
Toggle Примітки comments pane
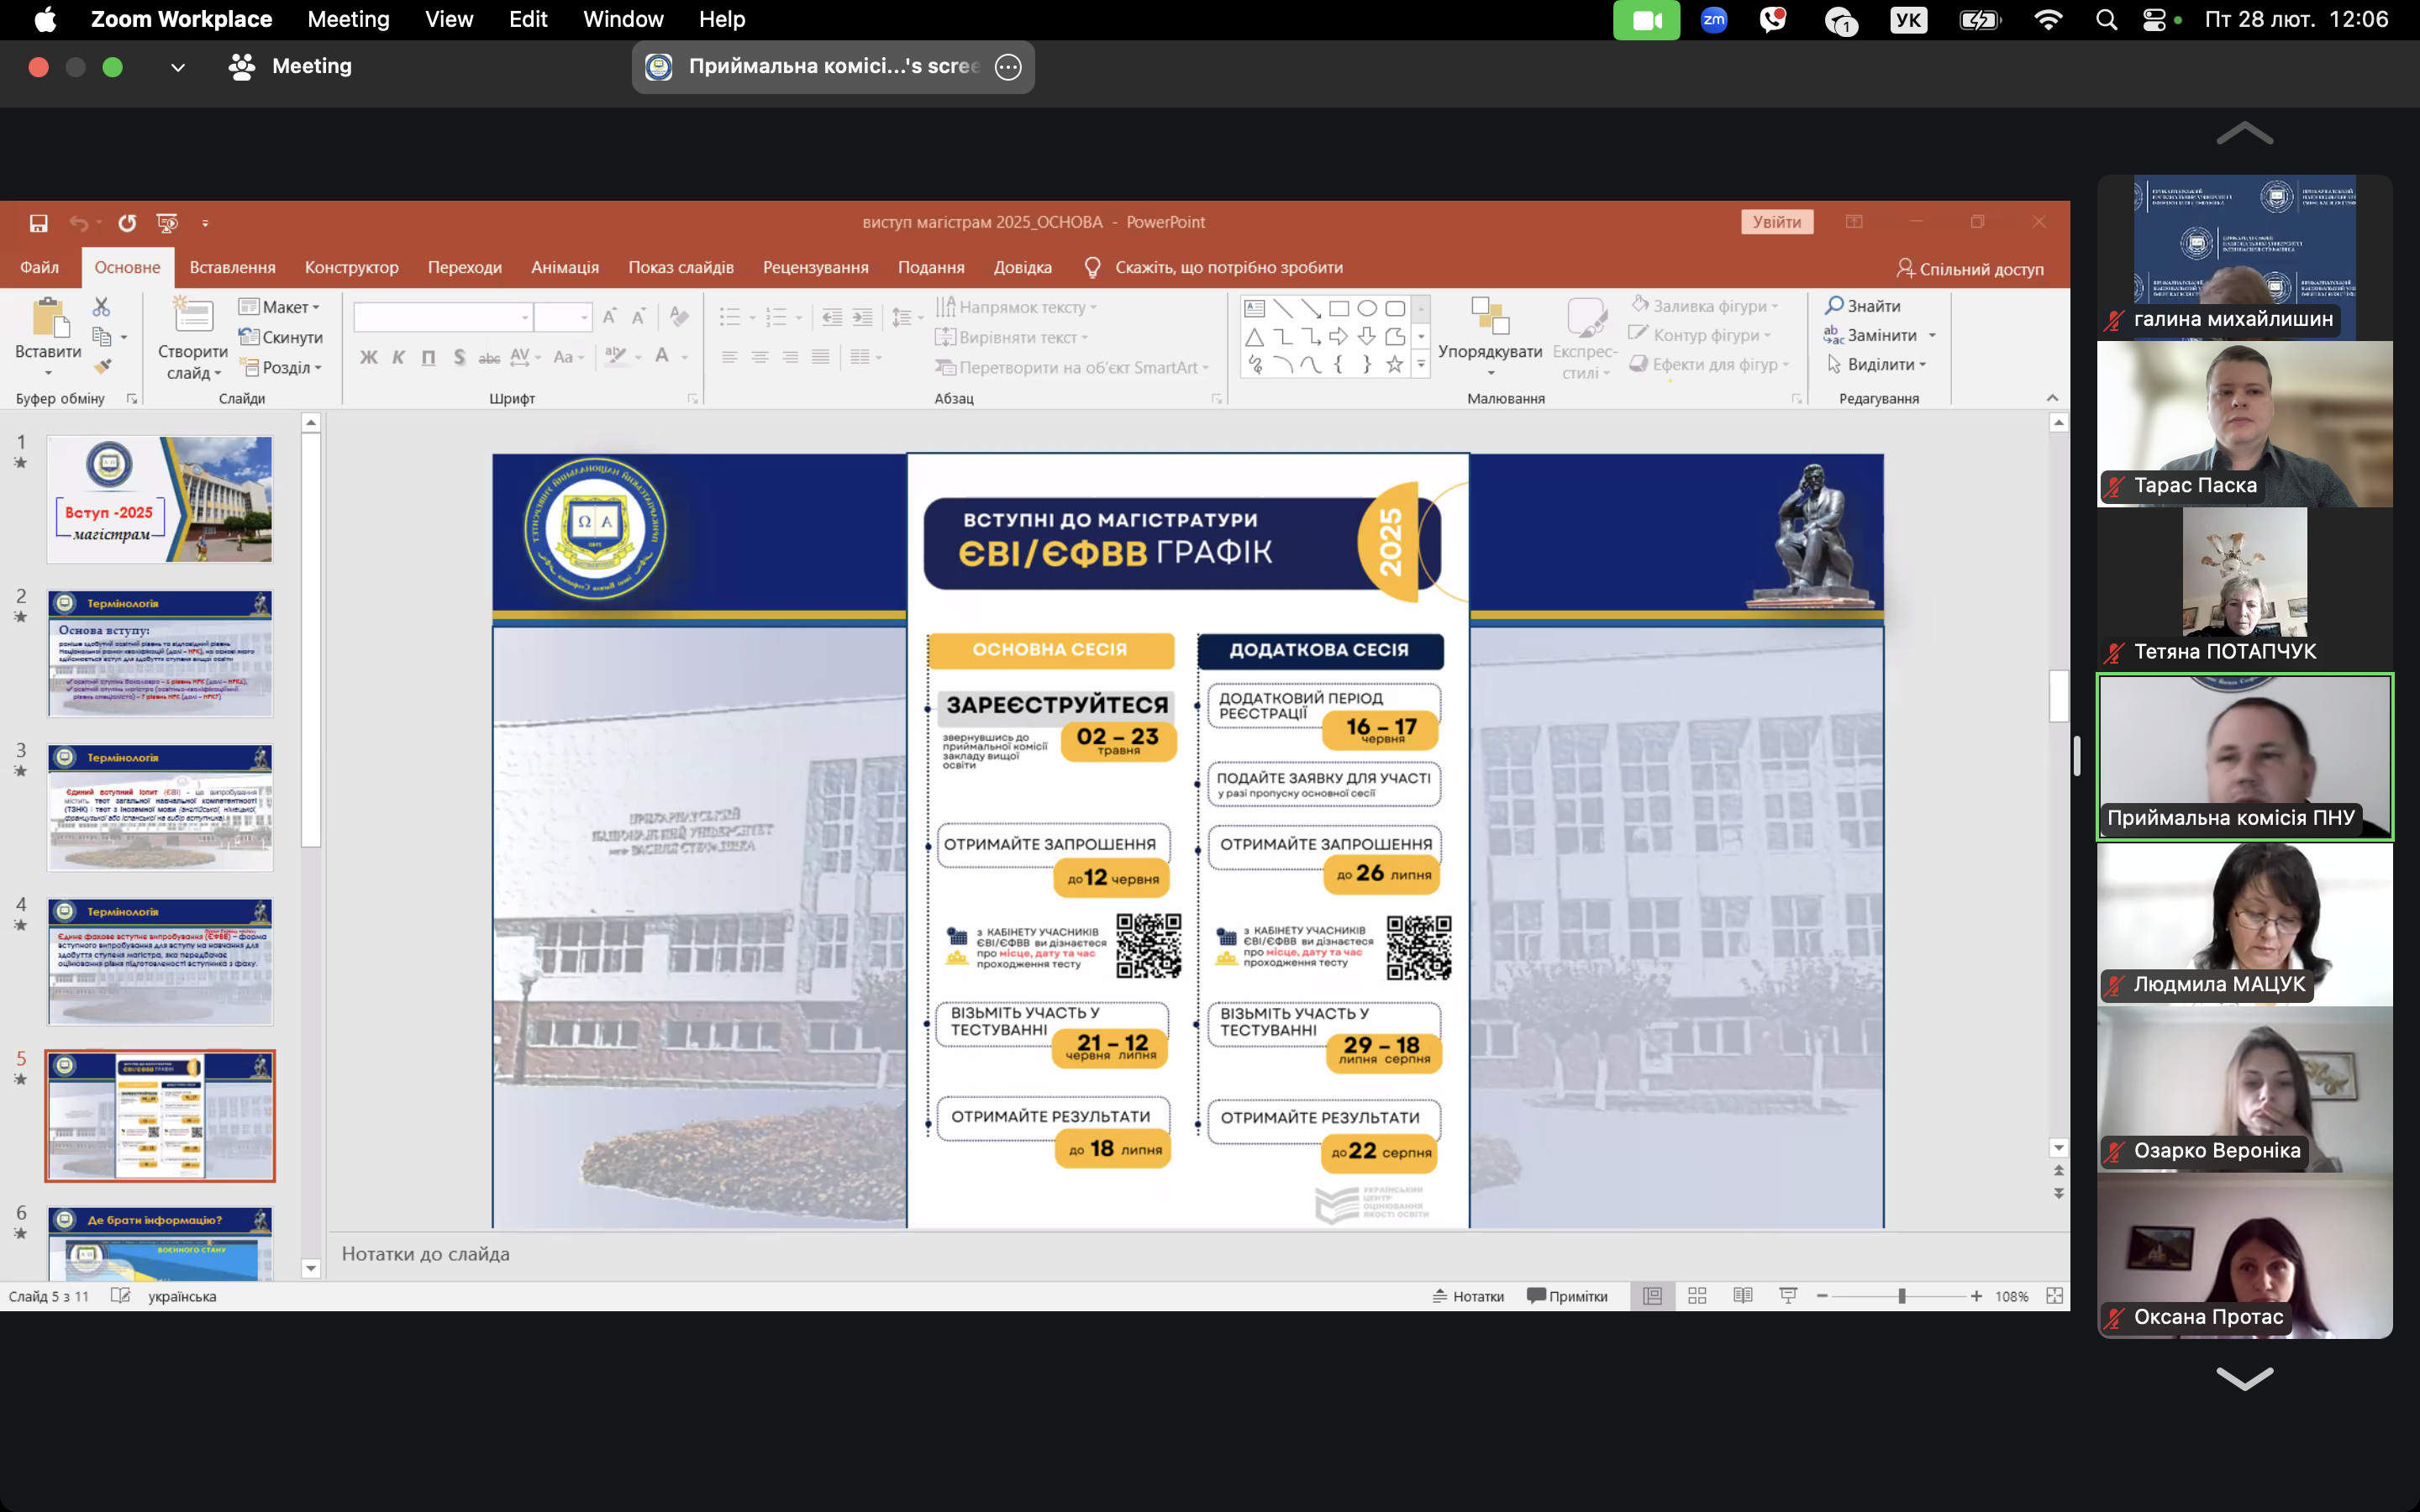coord(1567,1296)
